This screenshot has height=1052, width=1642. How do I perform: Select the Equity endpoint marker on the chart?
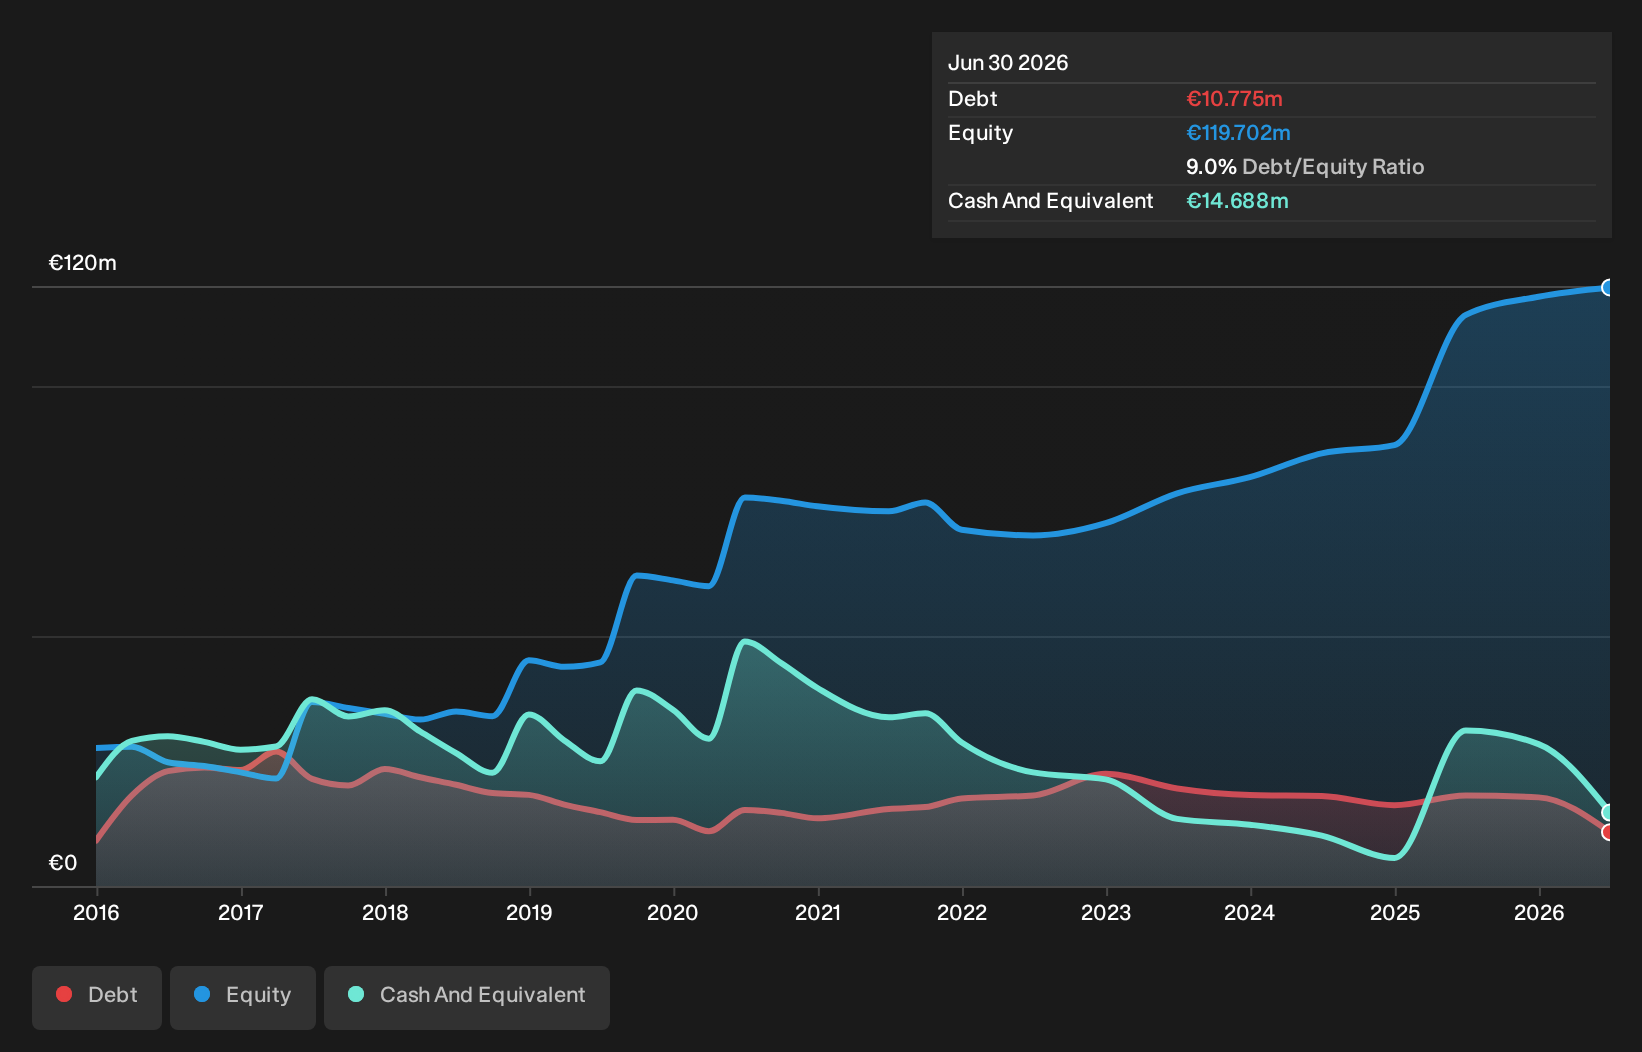1608,288
